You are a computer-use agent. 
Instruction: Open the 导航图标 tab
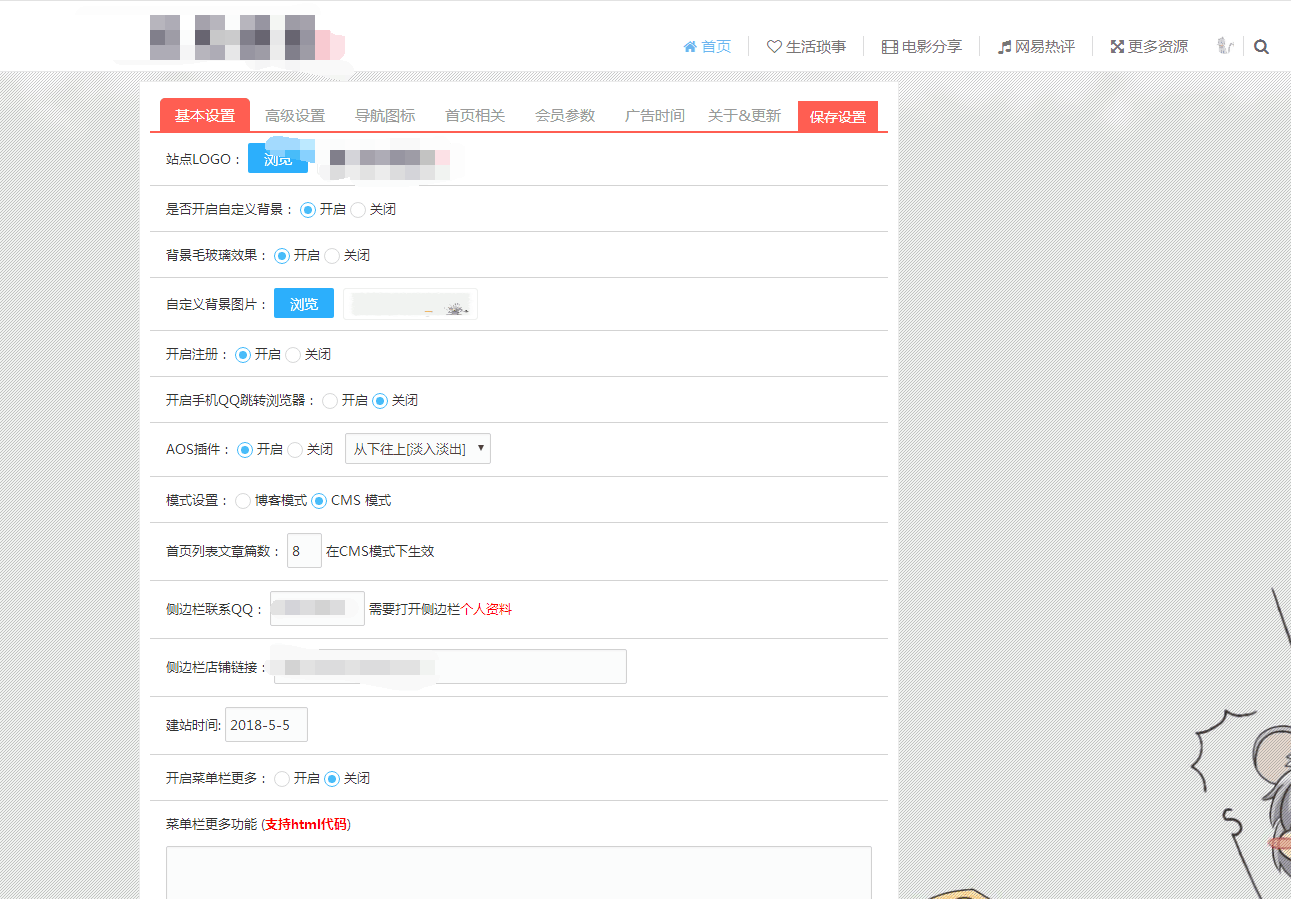(385, 115)
